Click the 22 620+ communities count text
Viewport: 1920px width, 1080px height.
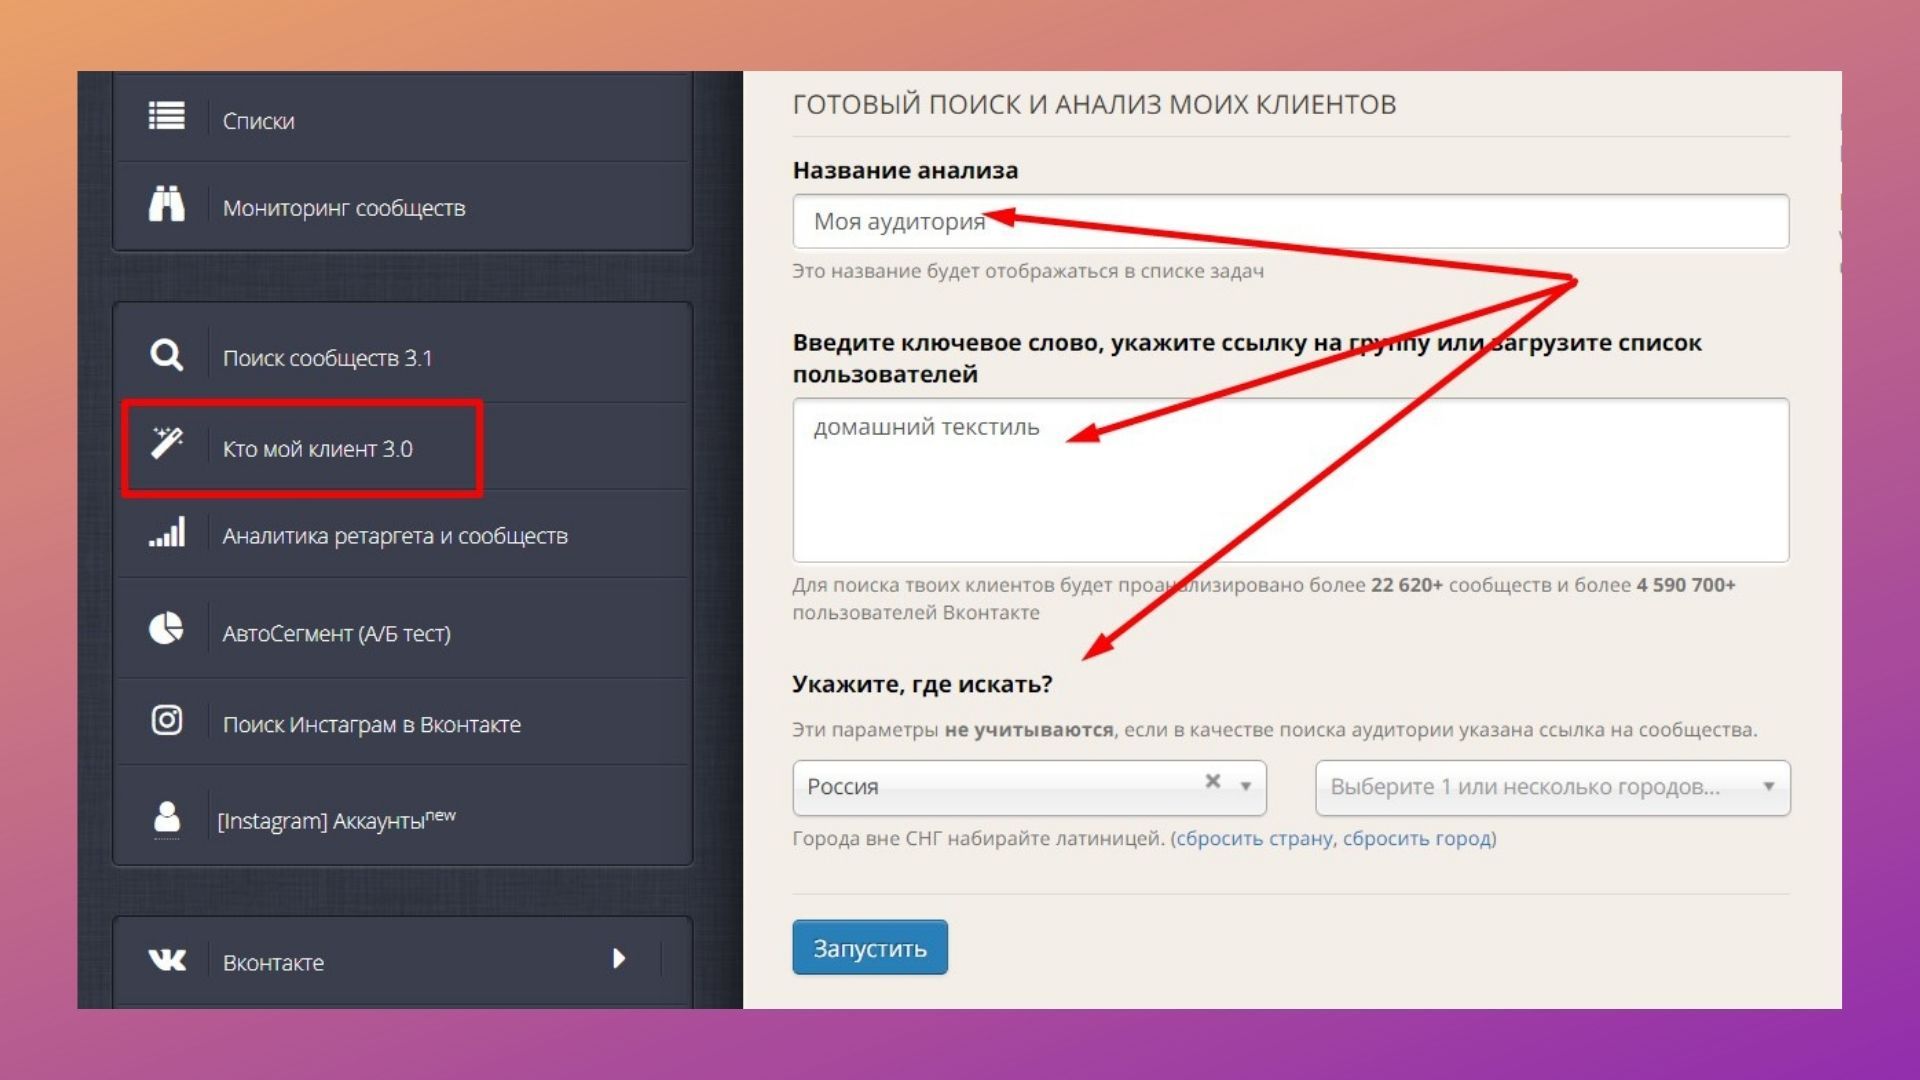(x=1406, y=585)
